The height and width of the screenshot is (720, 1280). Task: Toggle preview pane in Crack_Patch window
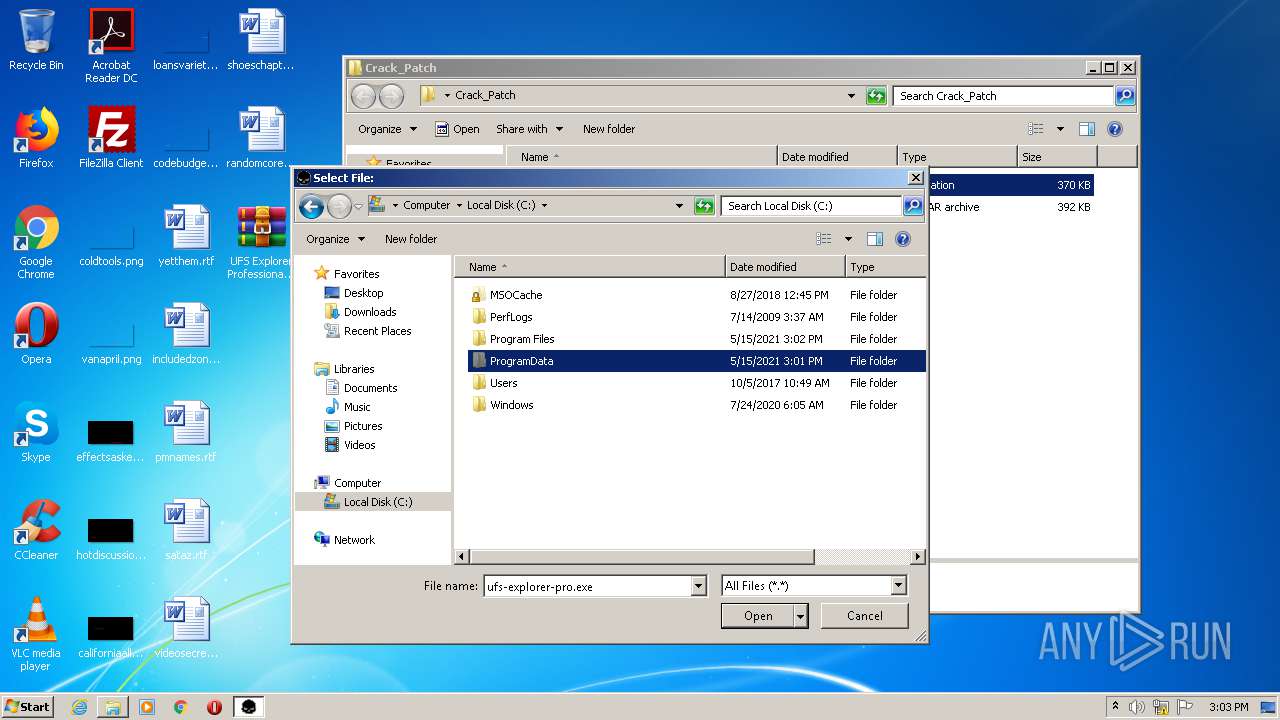point(1087,129)
